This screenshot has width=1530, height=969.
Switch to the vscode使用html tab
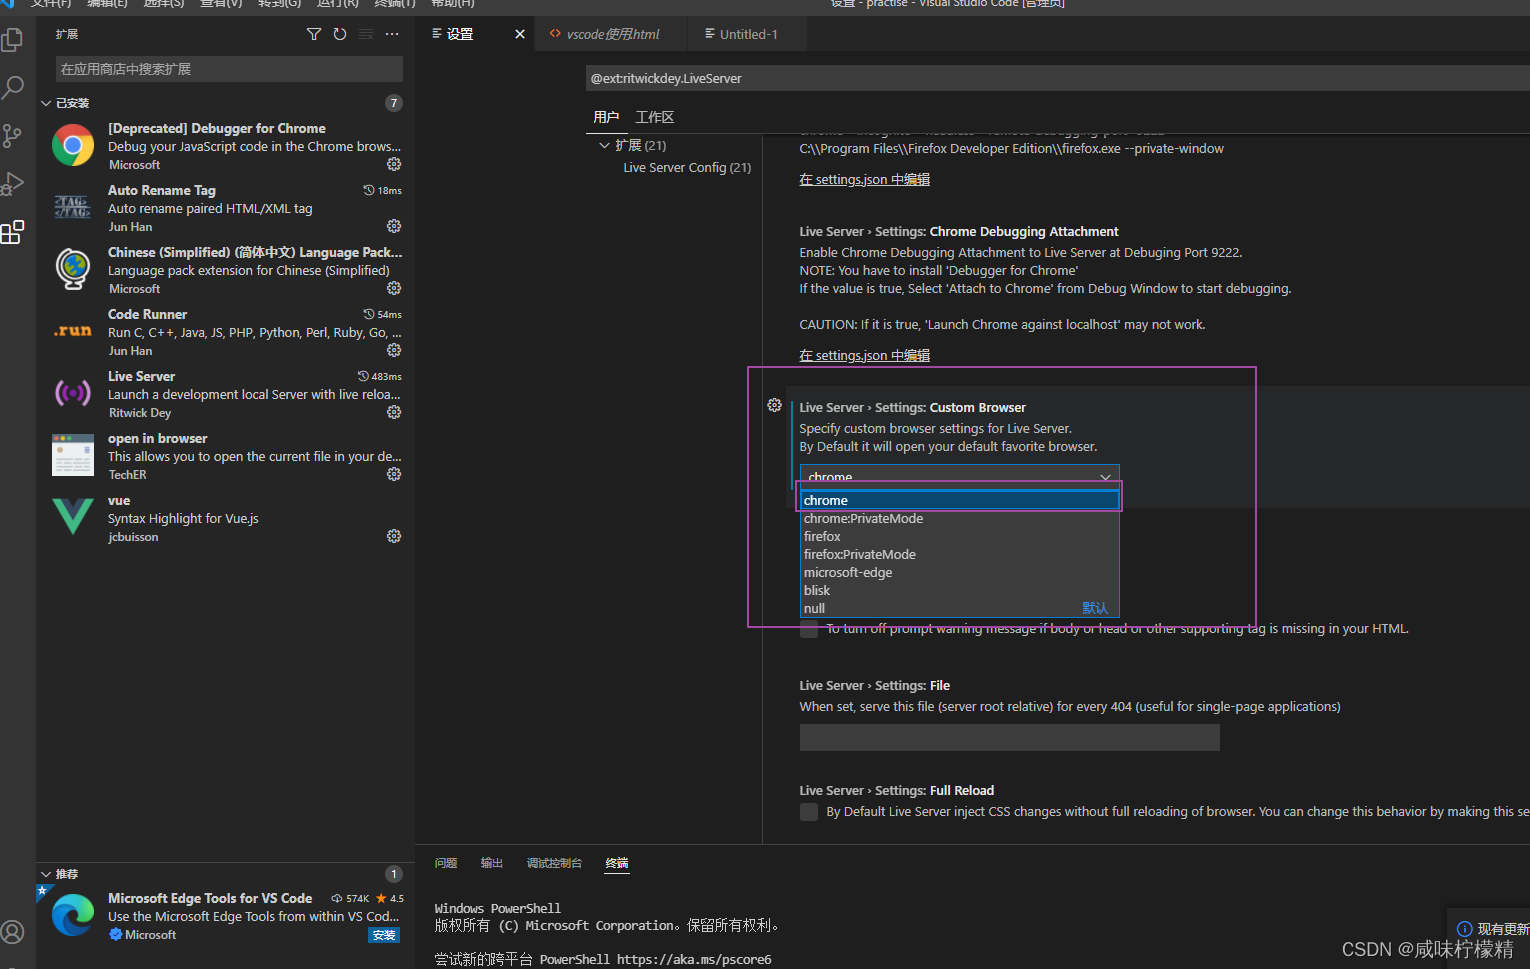point(612,34)
